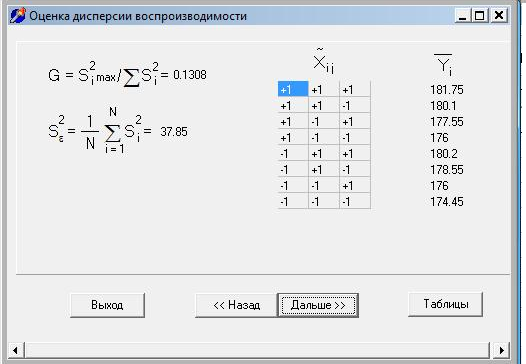Select the highlighted +1 cell in first row
Image resolution: width=526 pixels, height=364 pixels.
coord(293,89)
